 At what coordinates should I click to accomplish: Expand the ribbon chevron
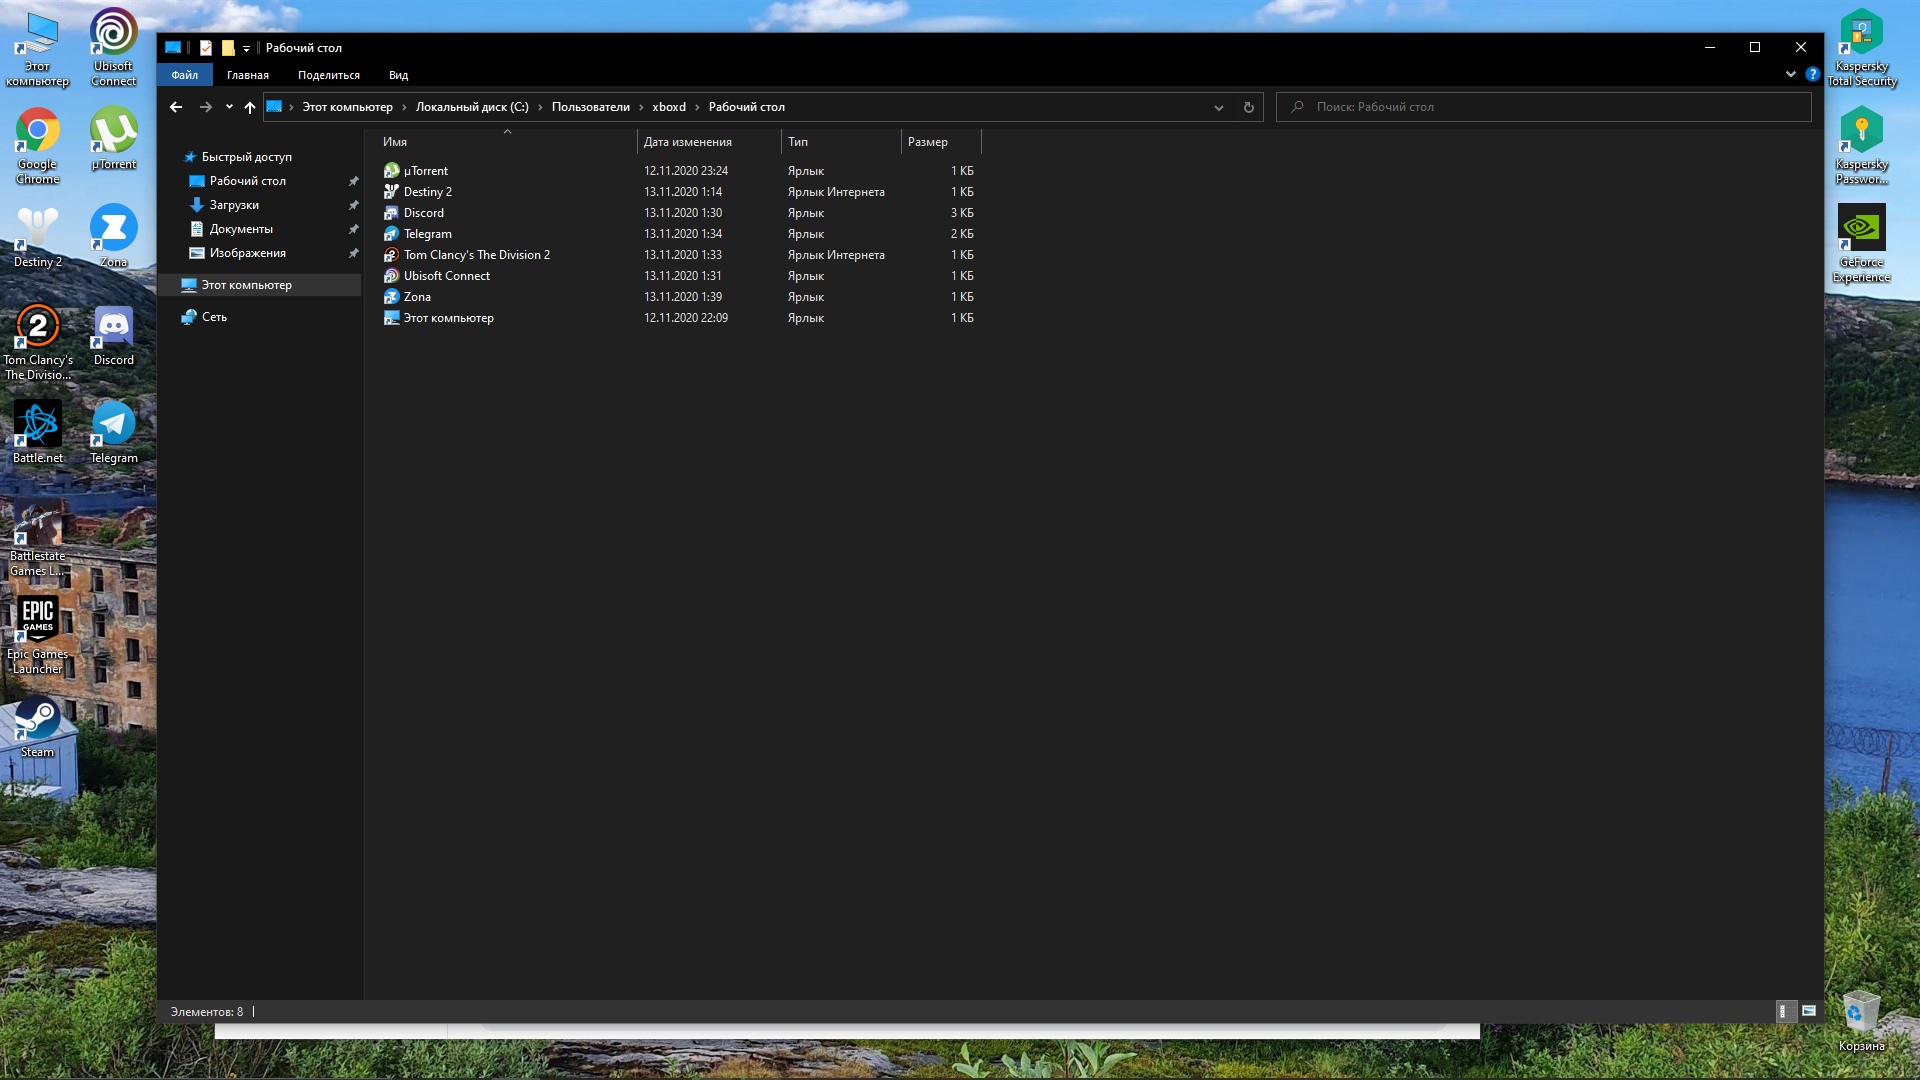1790,74
